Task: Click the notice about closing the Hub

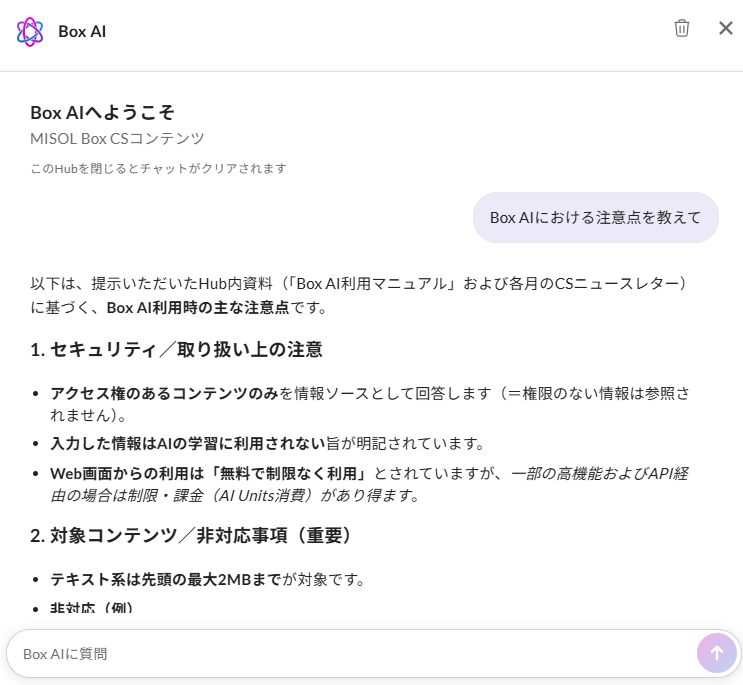Action: (x=158, y=168)
